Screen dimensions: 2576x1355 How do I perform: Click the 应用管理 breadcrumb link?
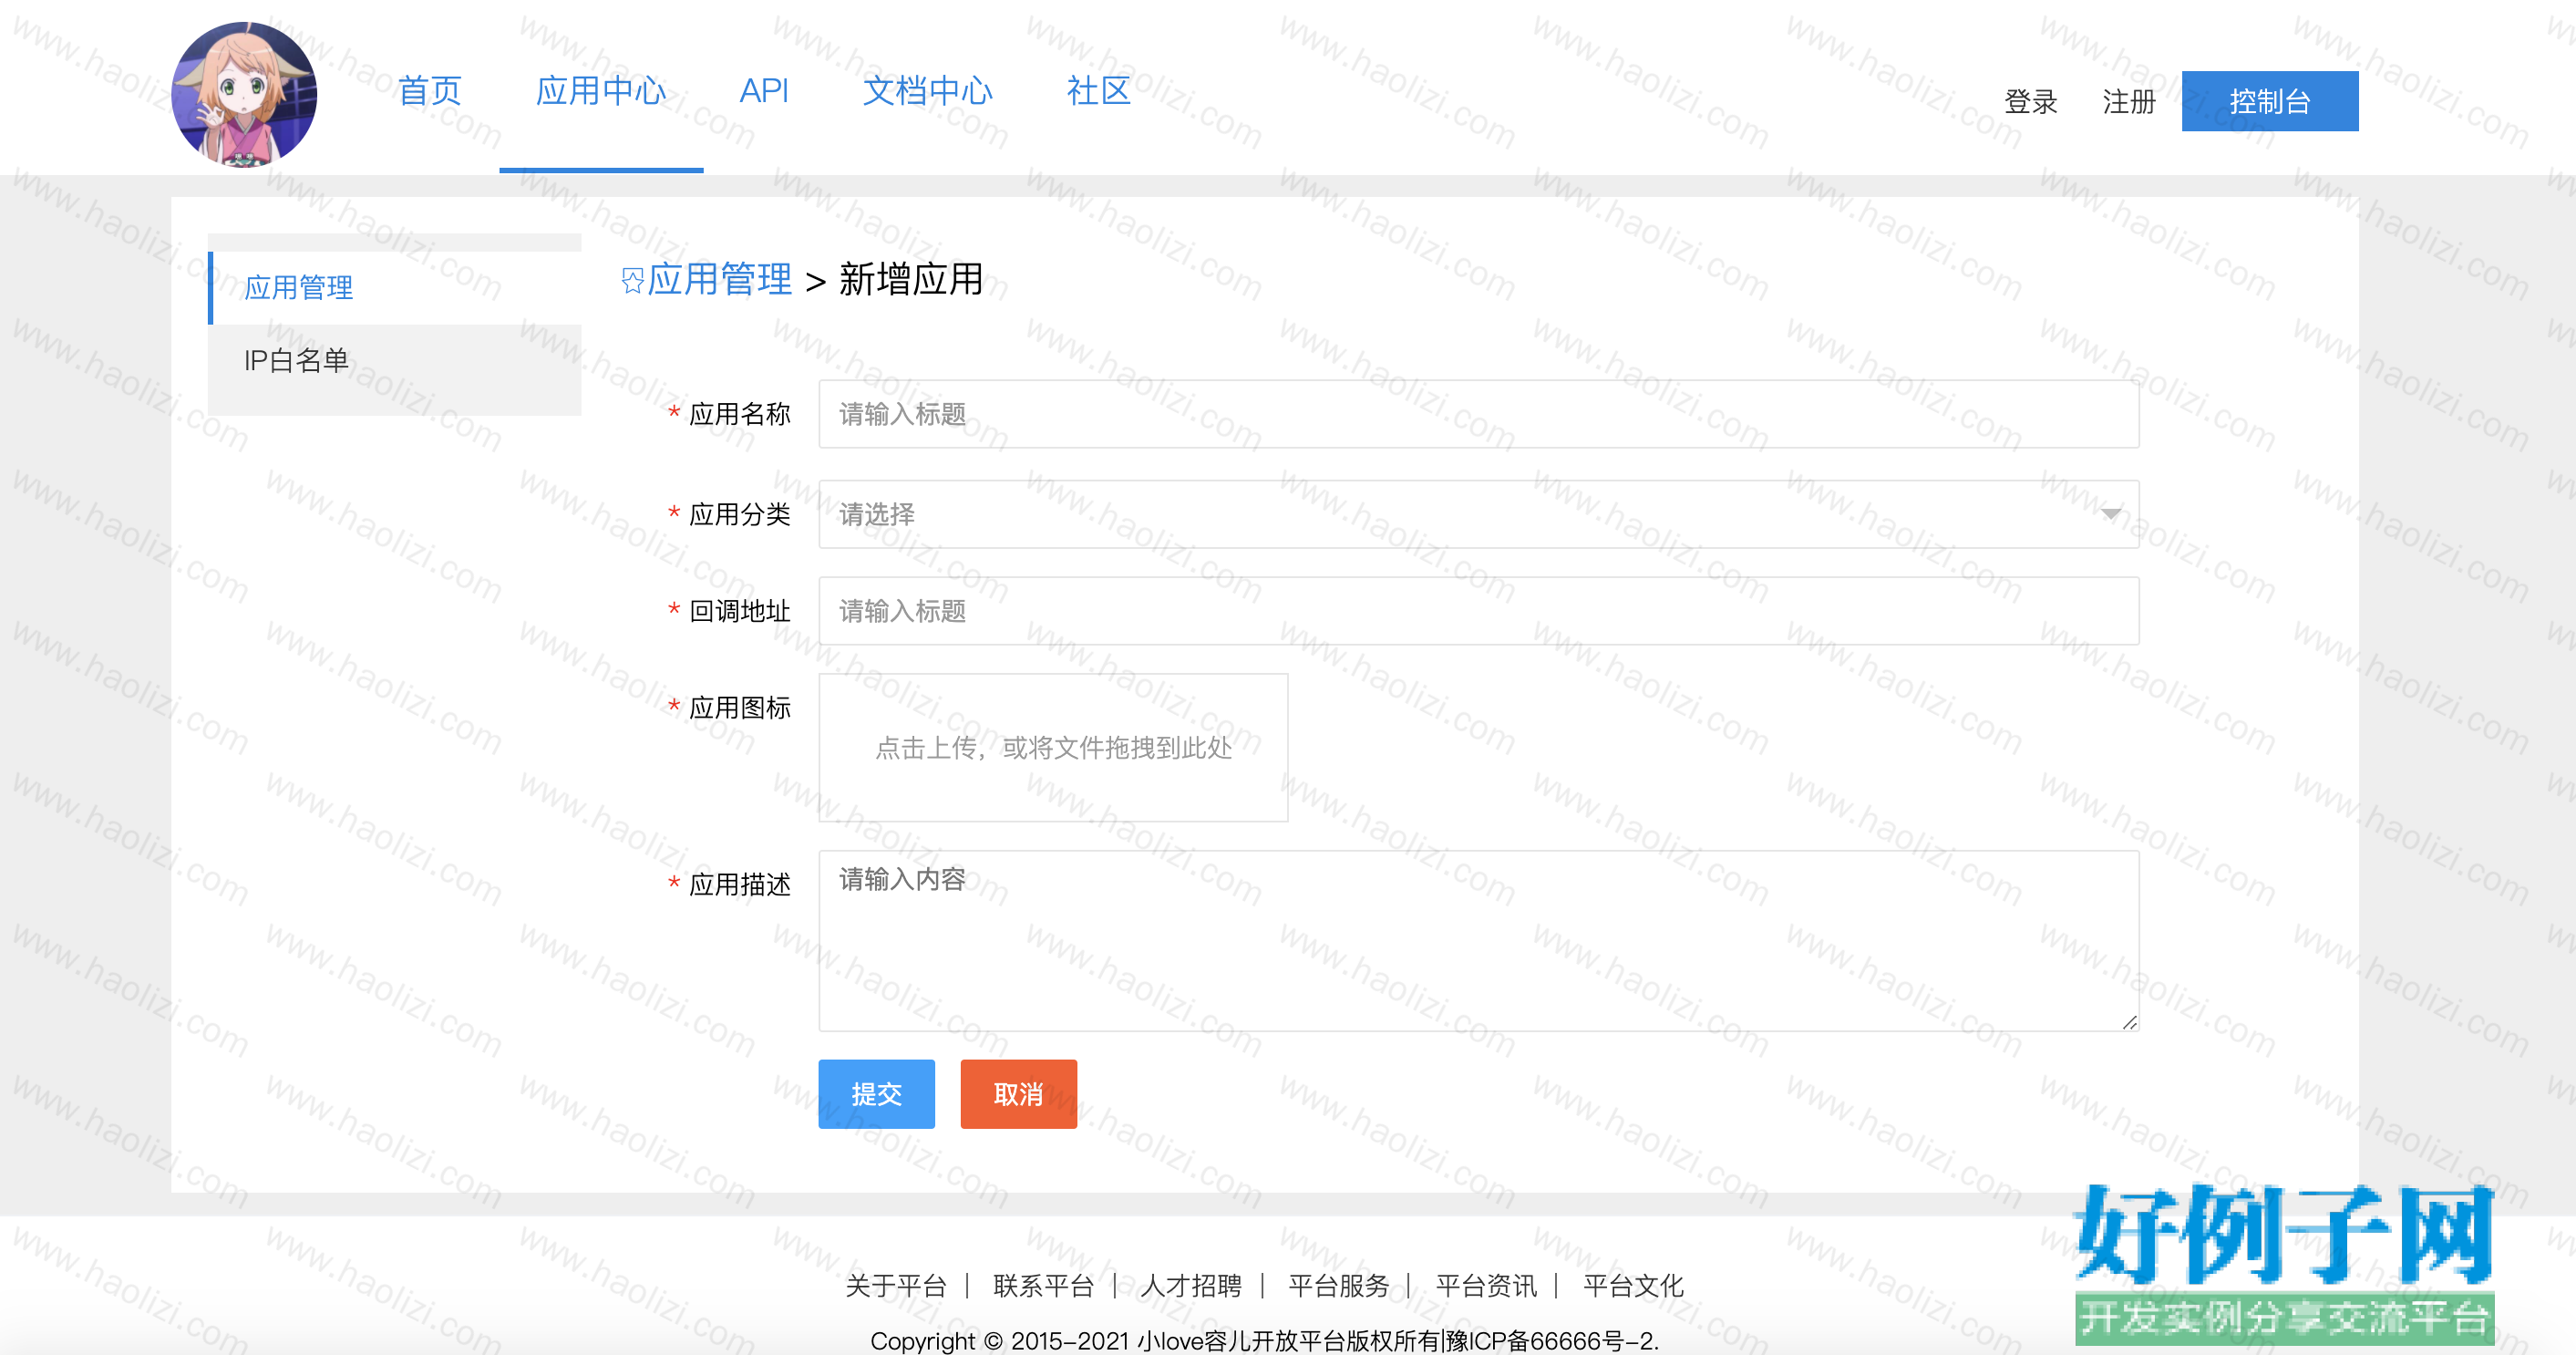point(719,279)
